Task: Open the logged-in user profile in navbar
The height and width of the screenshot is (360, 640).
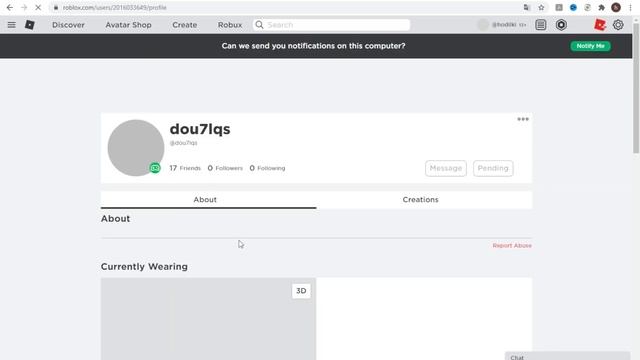Action: pyautogui.click(x=502, y=25)
